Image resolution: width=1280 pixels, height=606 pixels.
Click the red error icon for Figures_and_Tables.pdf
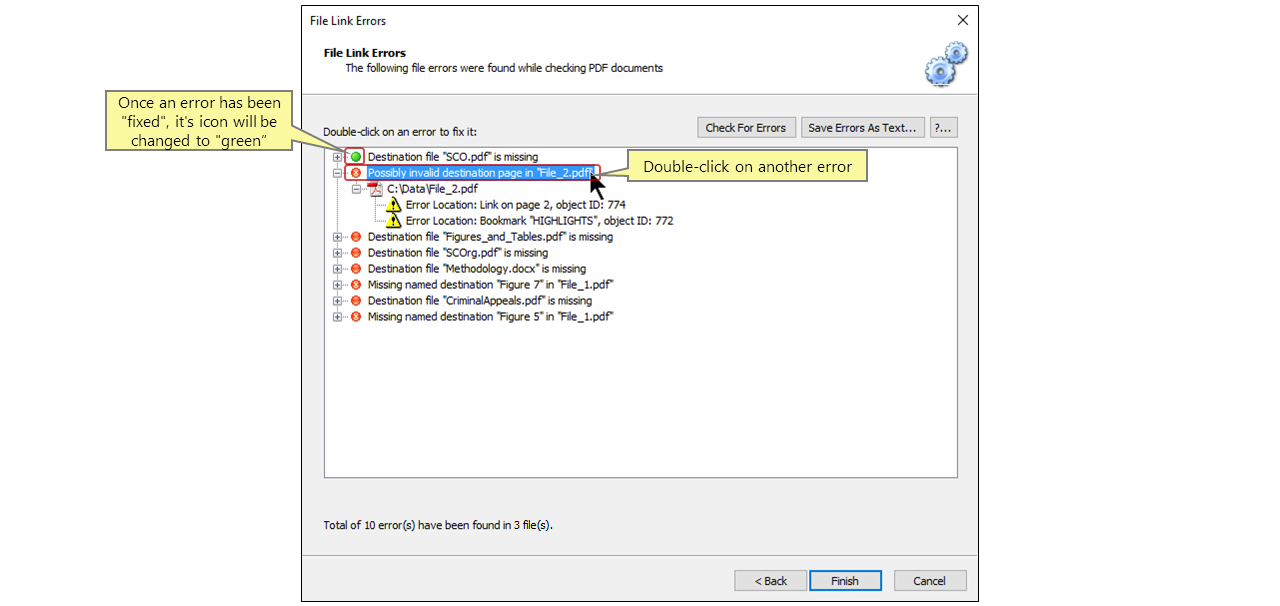355,236
